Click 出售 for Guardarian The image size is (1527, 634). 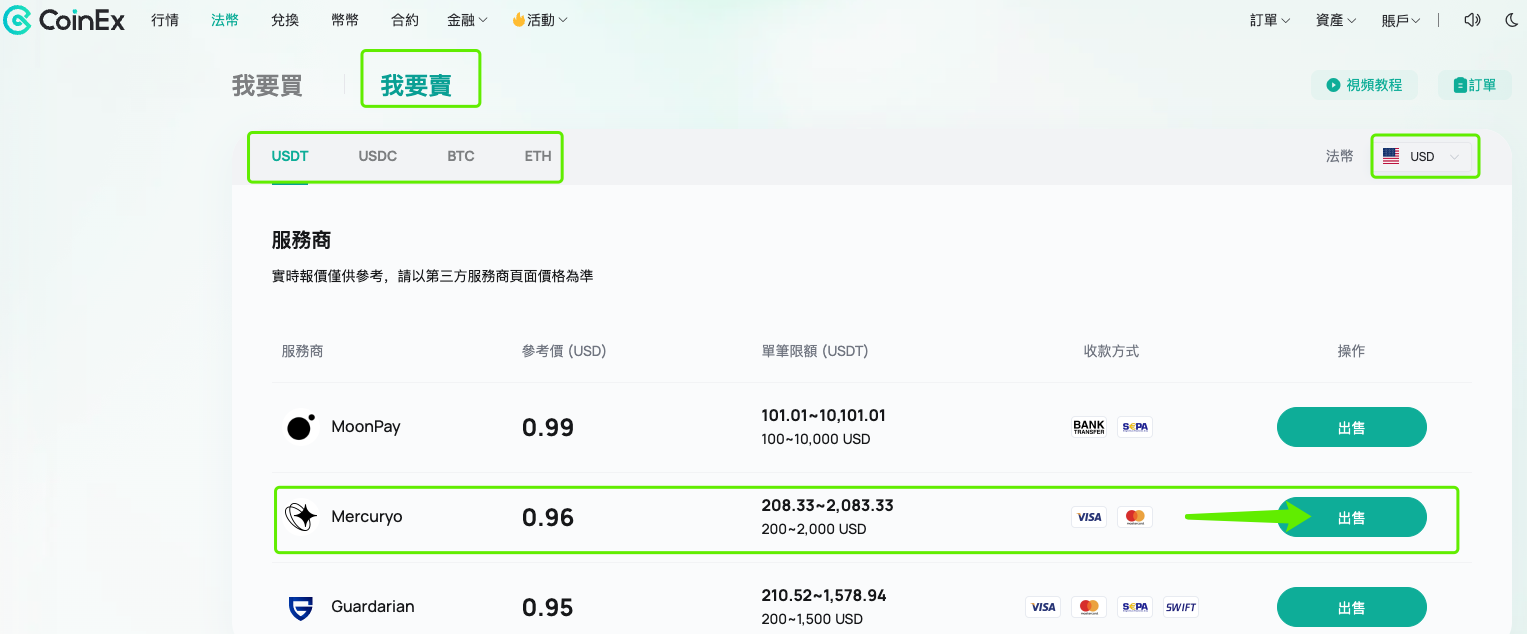click(x=1352, y=607)
